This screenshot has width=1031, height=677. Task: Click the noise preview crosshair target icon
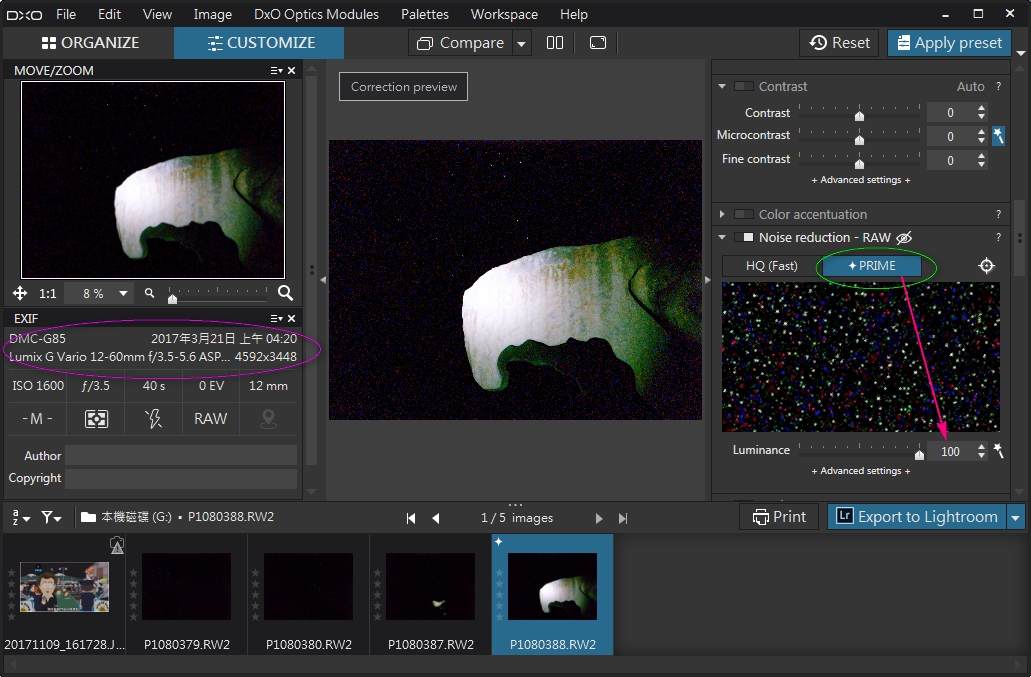click(x=987, y=266)
